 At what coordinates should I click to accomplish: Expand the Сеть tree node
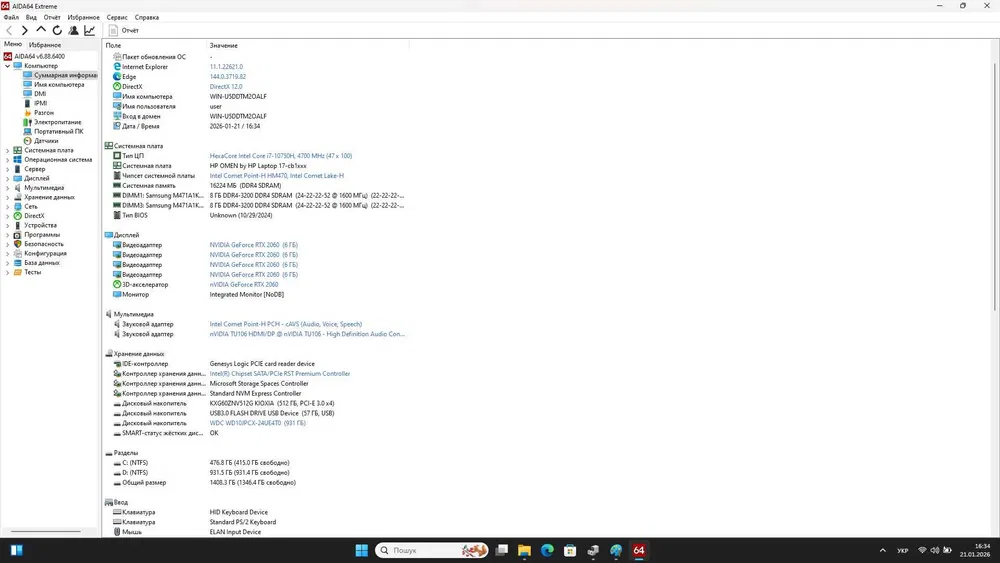(x=8, y=207)
